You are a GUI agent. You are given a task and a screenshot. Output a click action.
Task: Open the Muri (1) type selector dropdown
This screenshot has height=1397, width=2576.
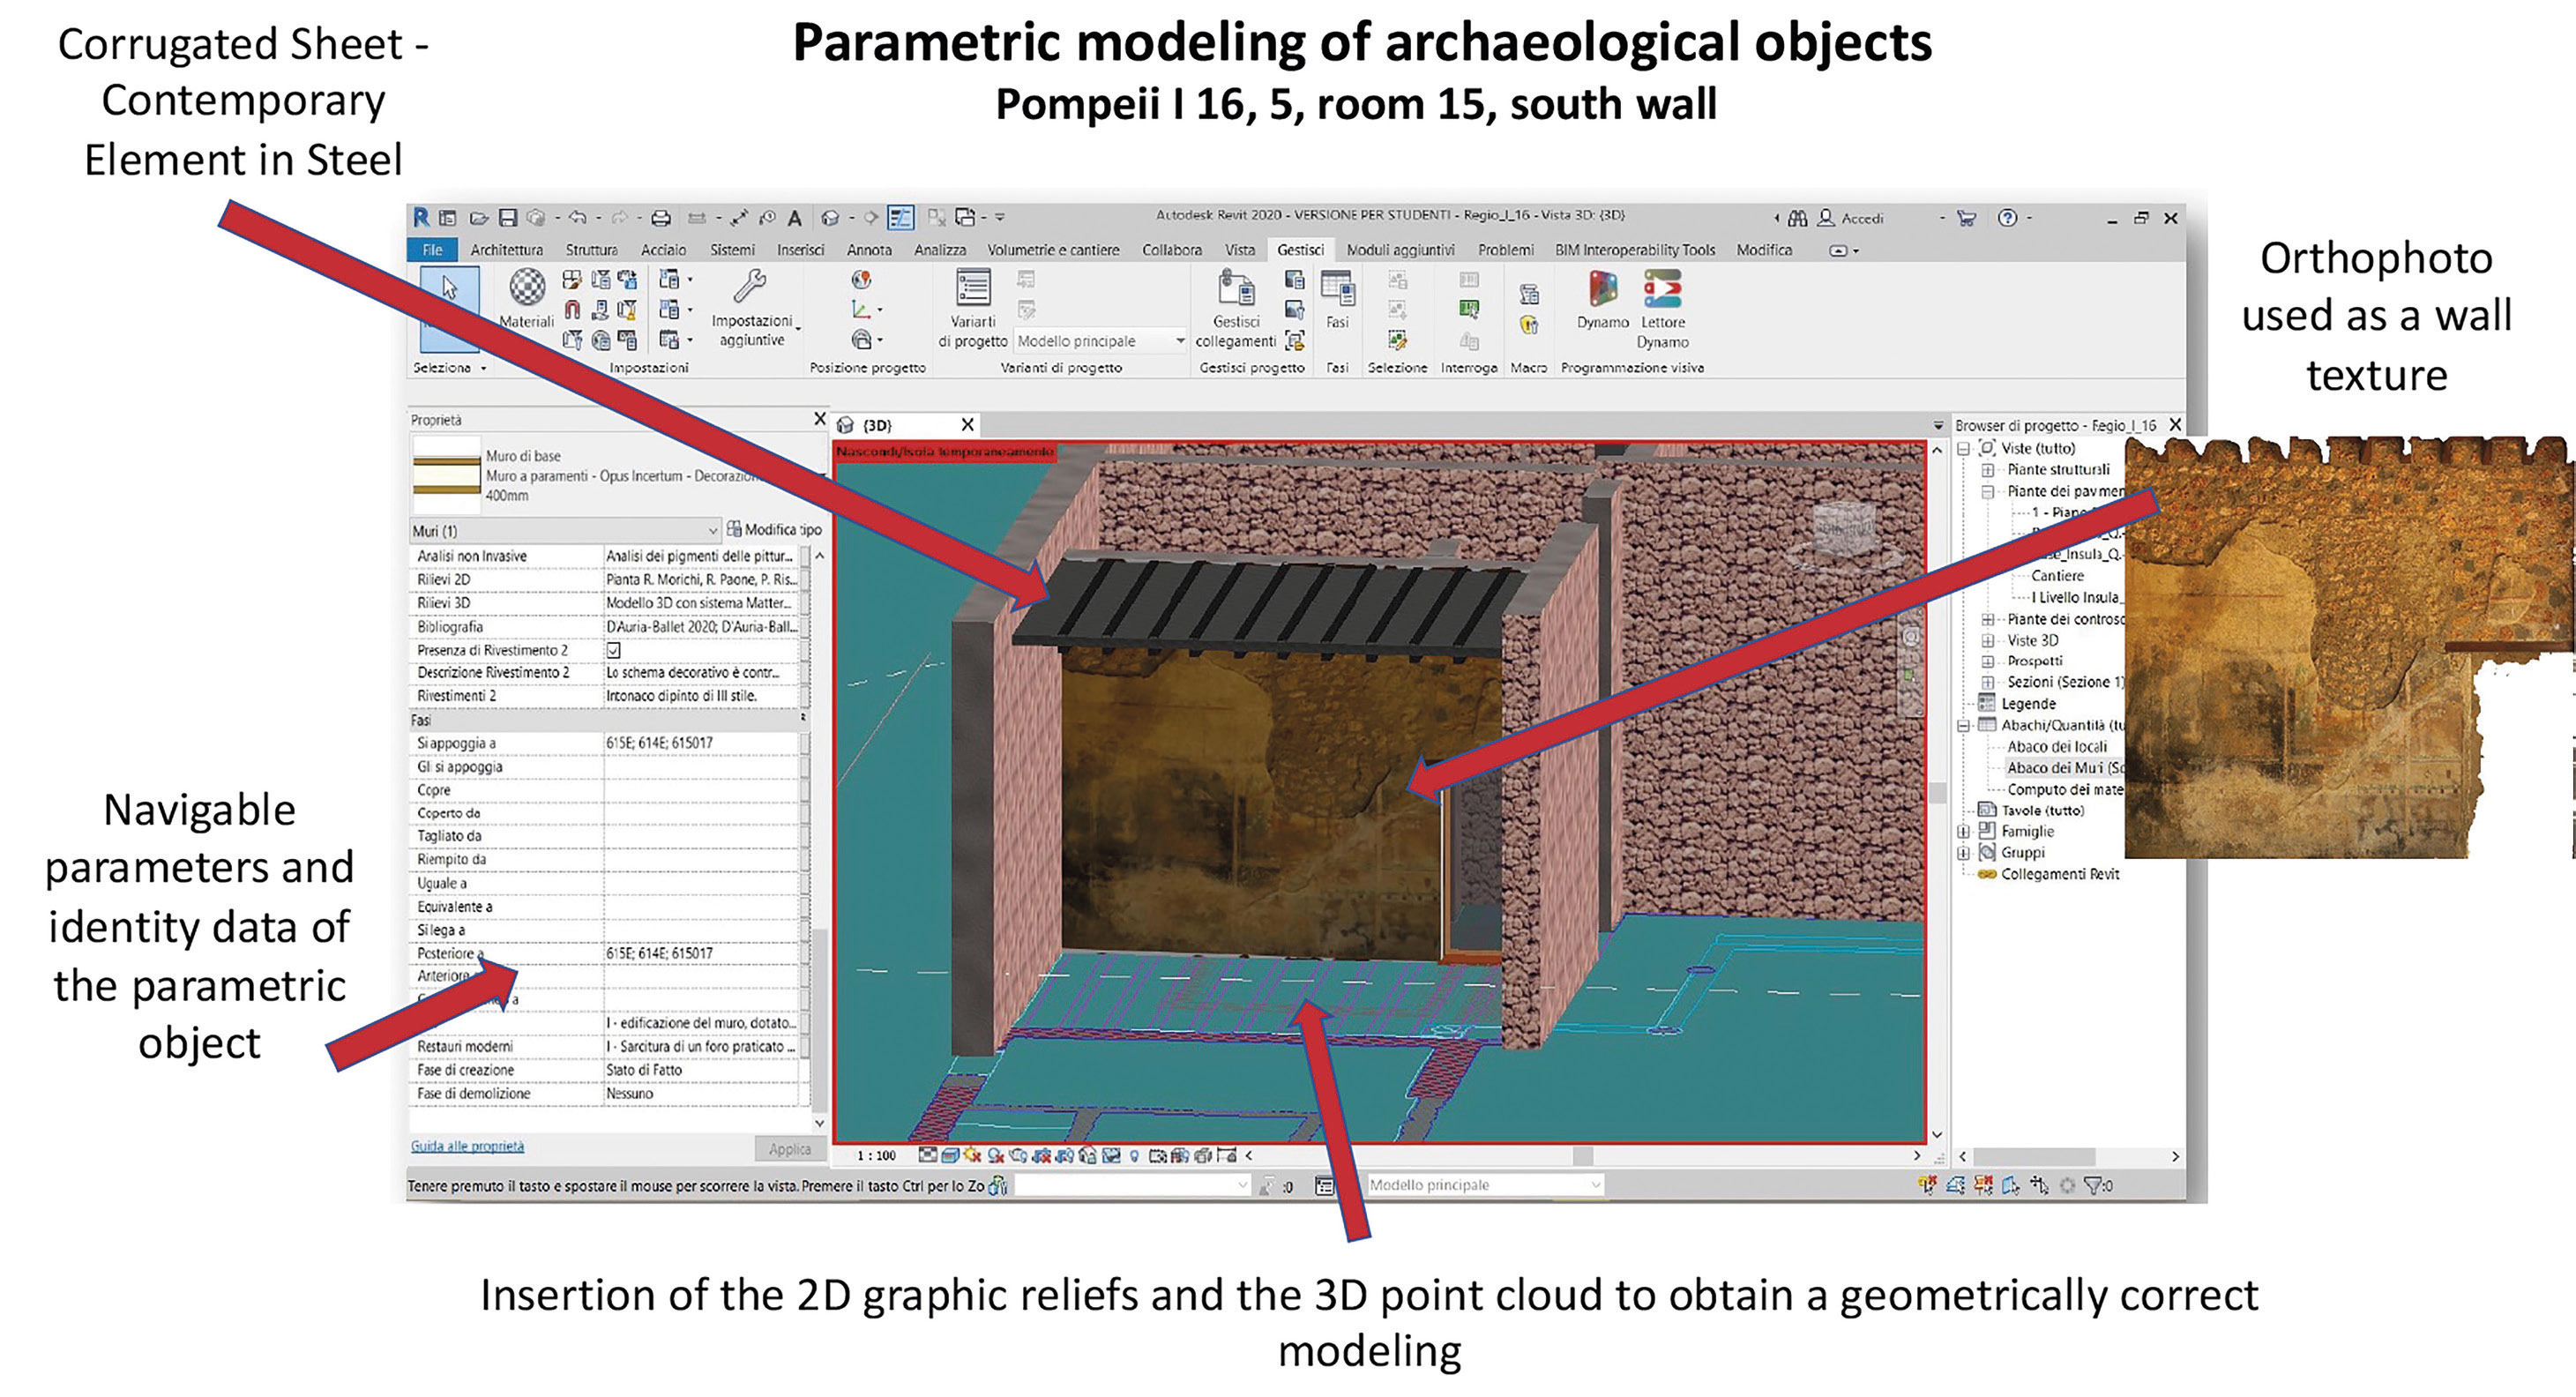pos(565,530)
